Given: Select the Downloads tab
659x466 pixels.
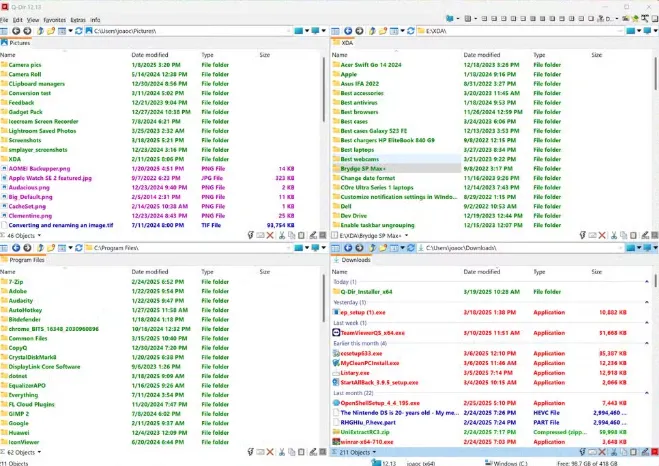Looking at the screenshot, I should coord(352,260).
